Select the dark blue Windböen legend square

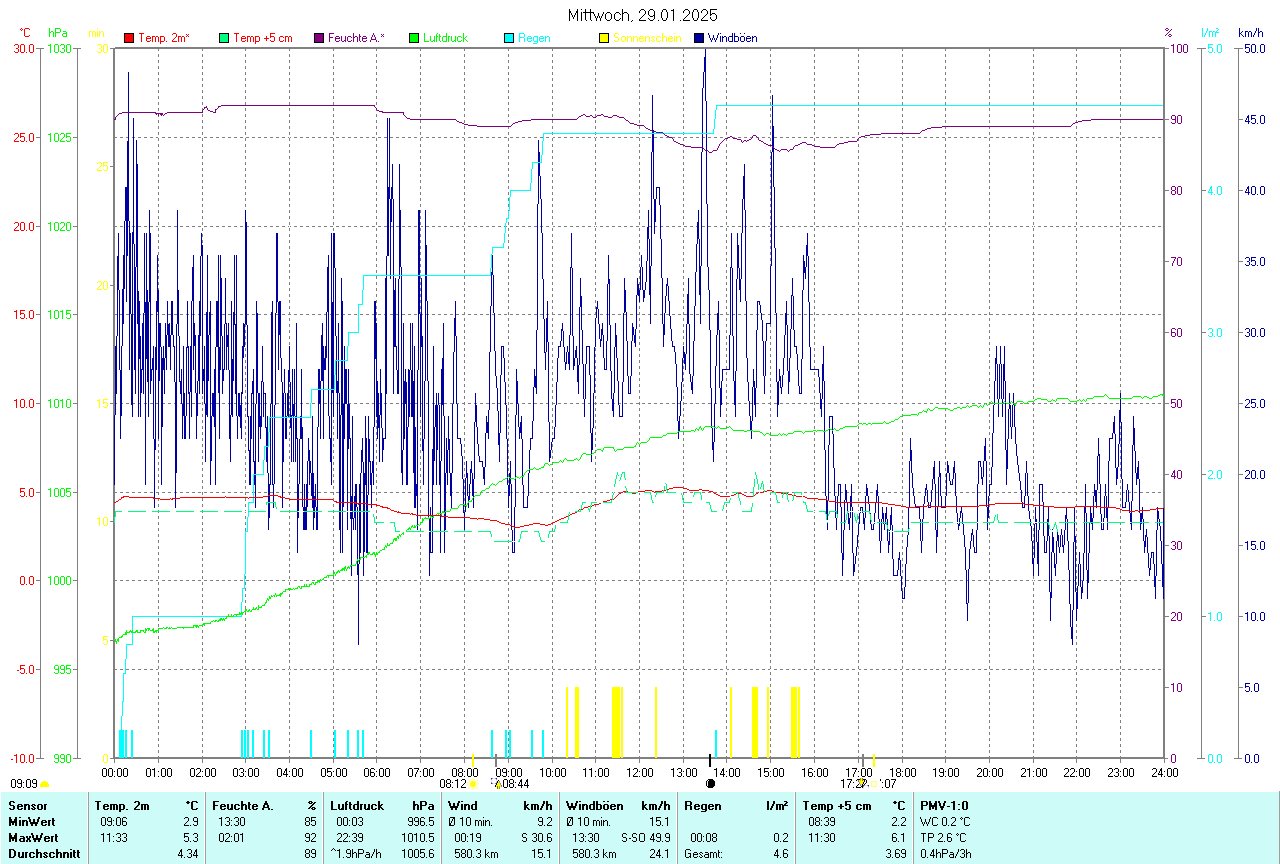click(698, 38)
